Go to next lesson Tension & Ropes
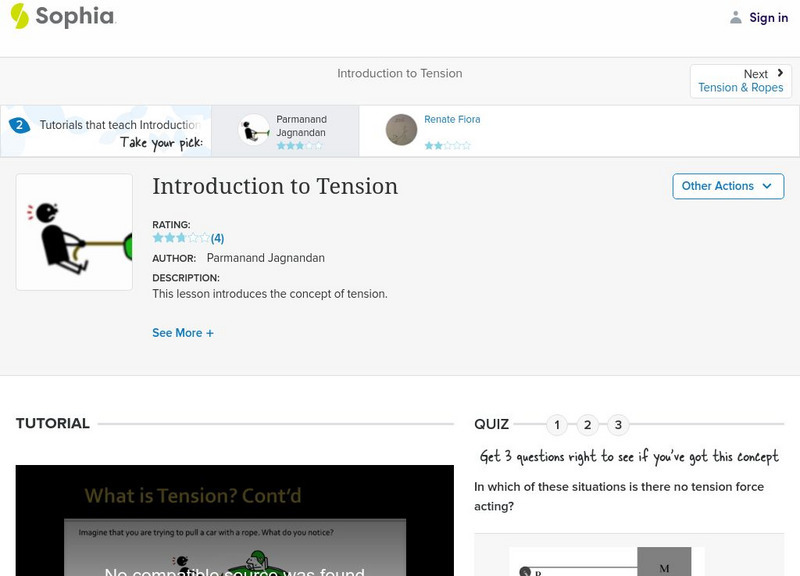Screen dimensions: 800x576 pos(740,87)
